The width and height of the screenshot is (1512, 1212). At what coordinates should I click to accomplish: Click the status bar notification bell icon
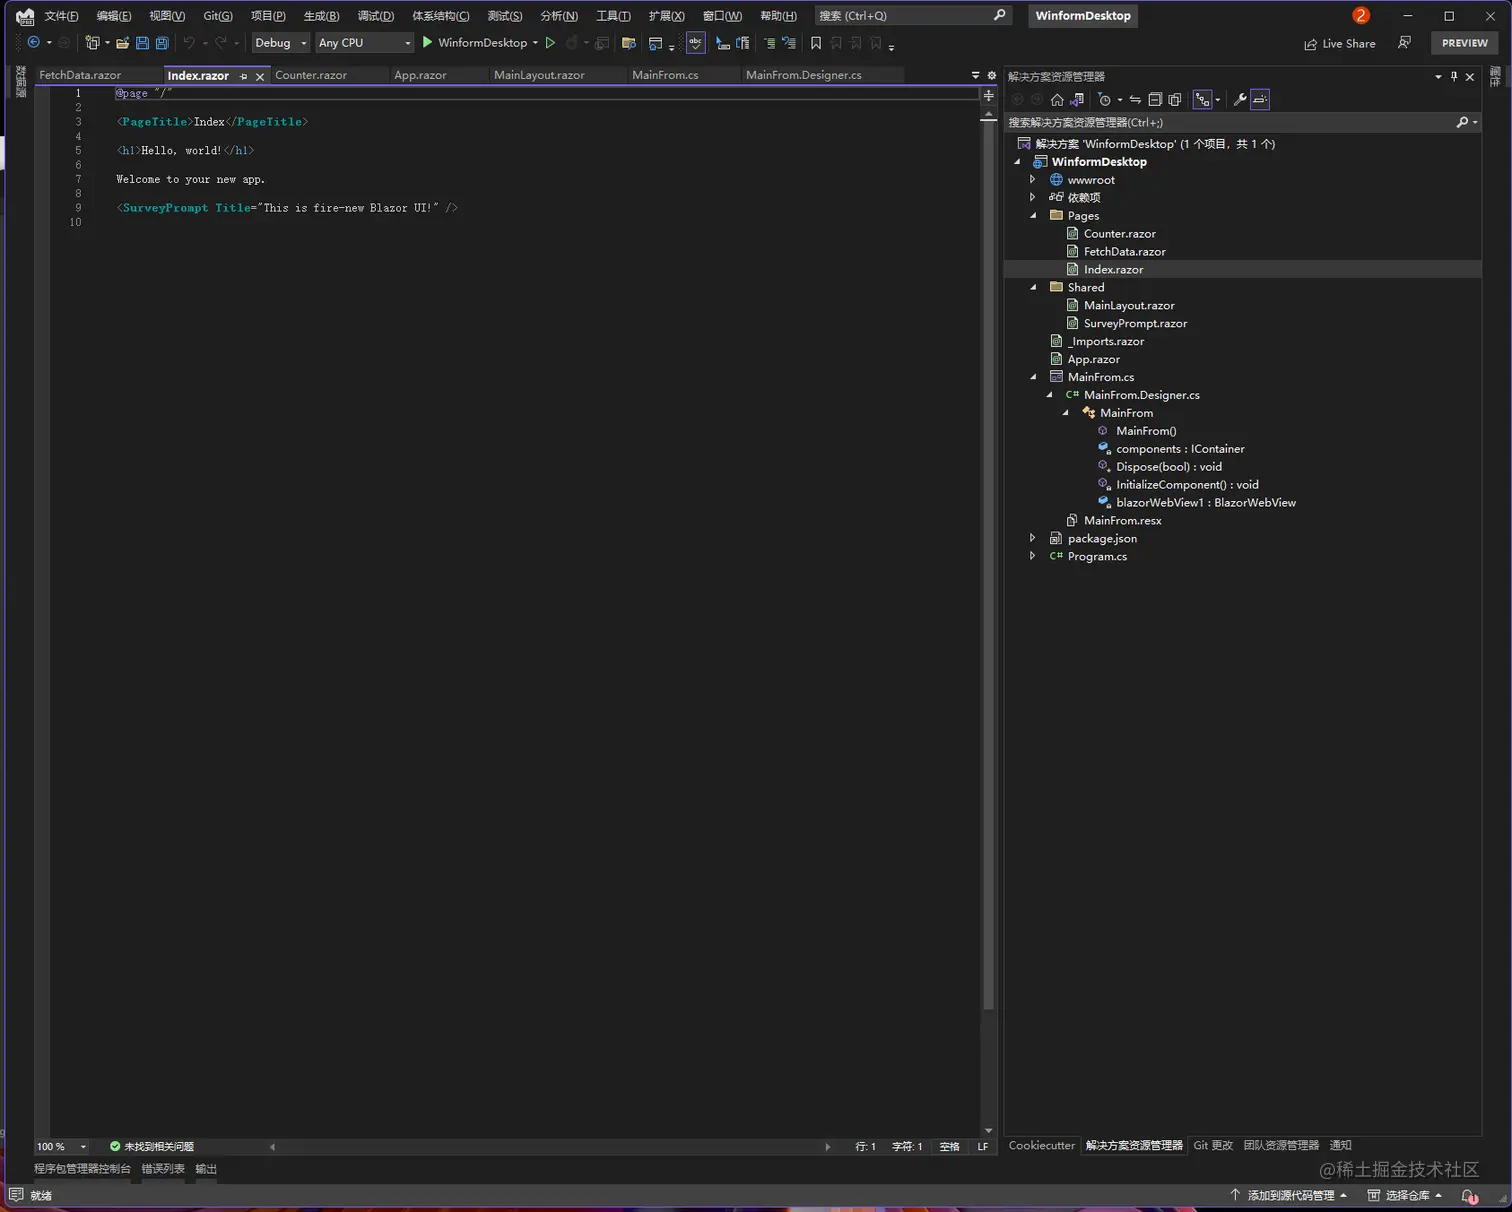pyautogui.click(x=1469, y=1195)
